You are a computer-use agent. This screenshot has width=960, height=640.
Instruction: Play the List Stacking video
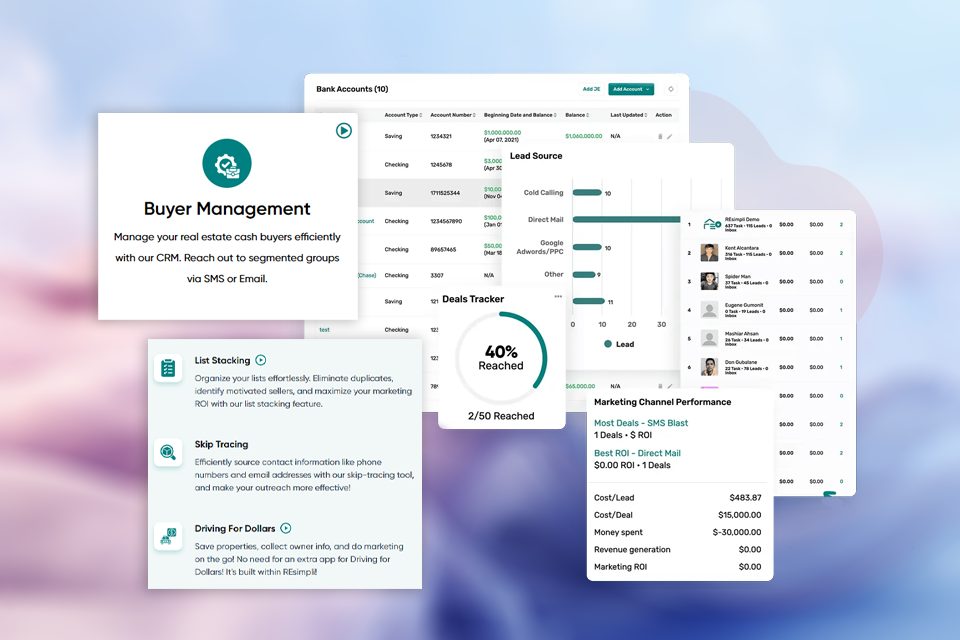click(x=261, y=360)
